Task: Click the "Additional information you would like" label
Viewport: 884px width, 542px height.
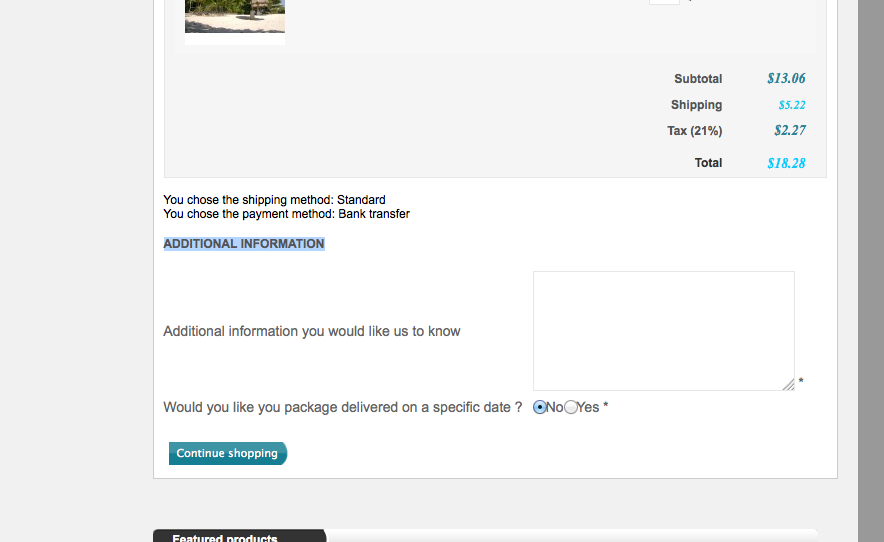Action: tap(311, 331)
